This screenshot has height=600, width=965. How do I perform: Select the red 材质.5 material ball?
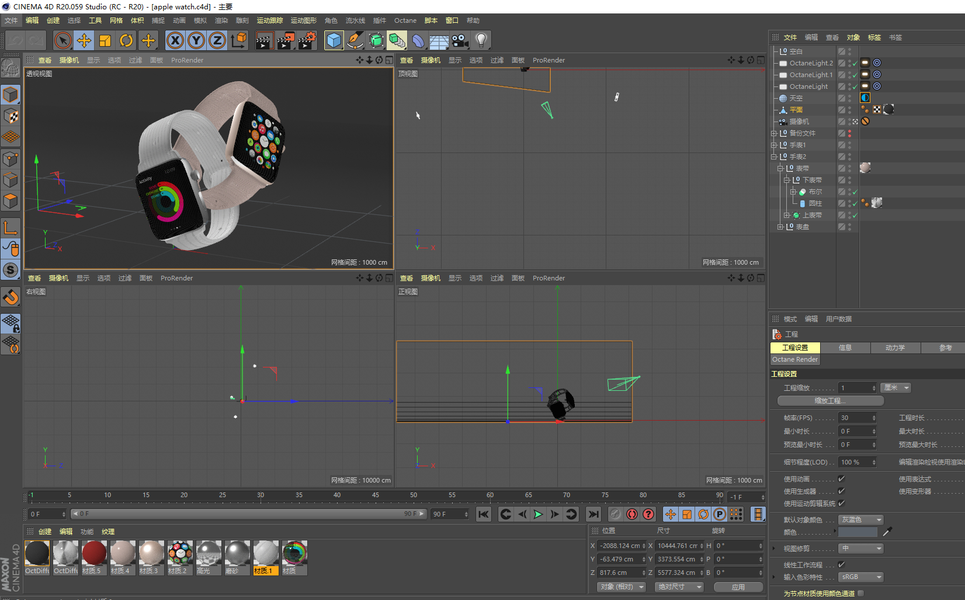click(94, 553)
